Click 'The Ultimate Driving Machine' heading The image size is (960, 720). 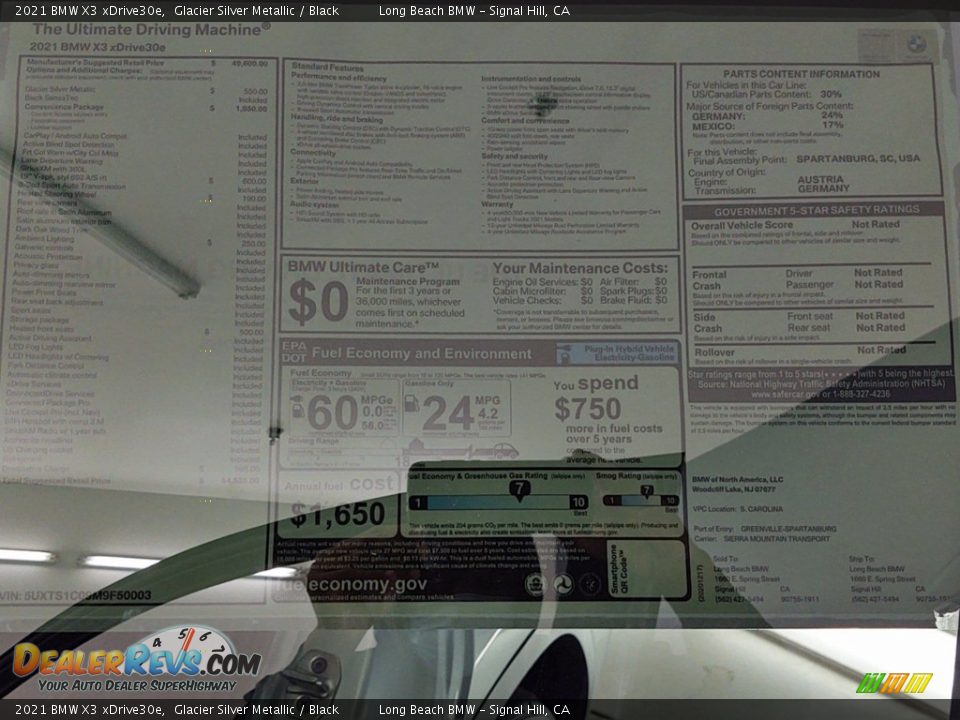point(151,29)
